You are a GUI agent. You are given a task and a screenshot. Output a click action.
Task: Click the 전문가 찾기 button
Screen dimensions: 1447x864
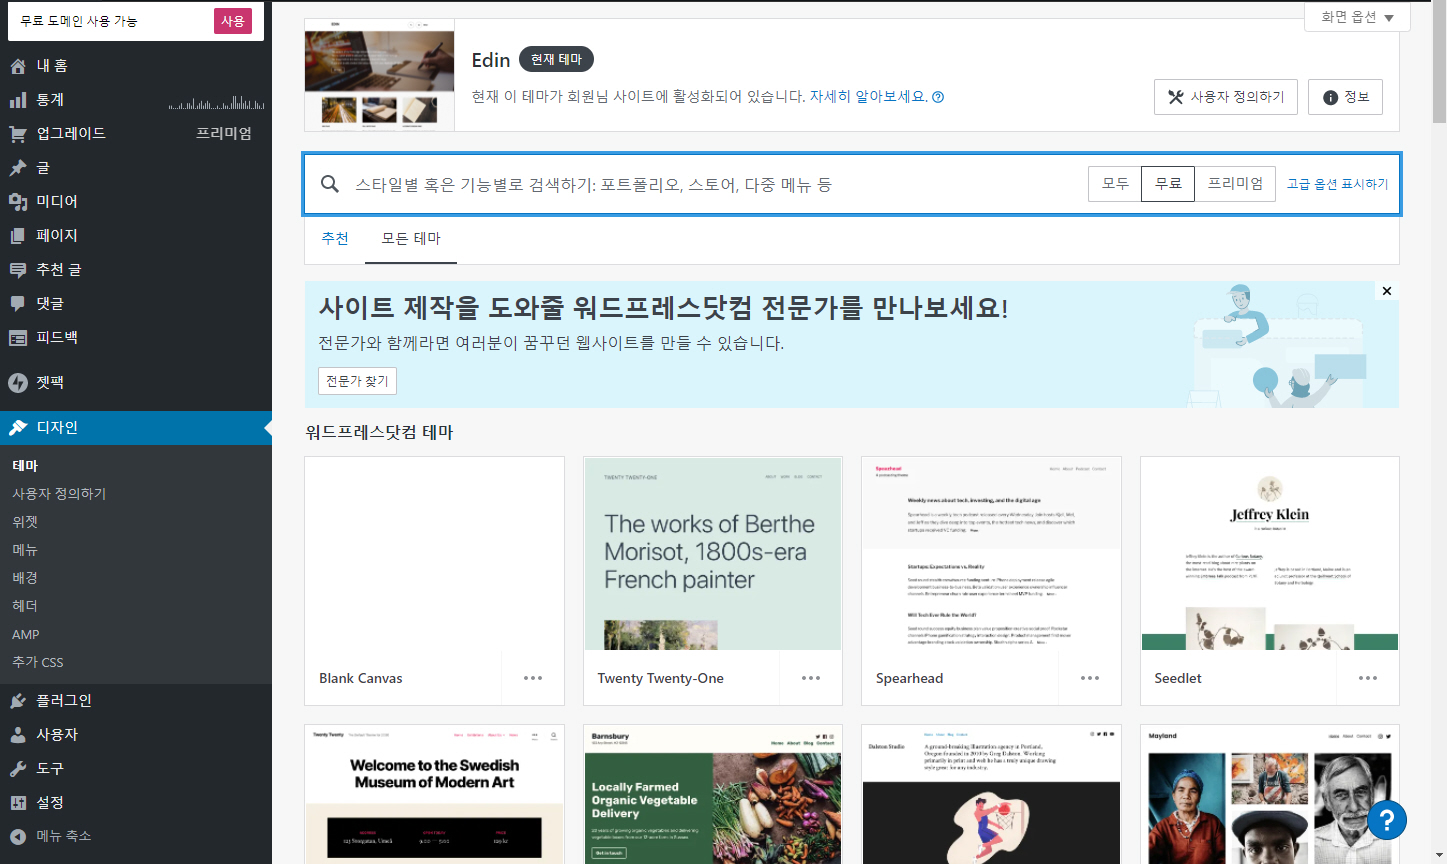[x=357, y=381]
